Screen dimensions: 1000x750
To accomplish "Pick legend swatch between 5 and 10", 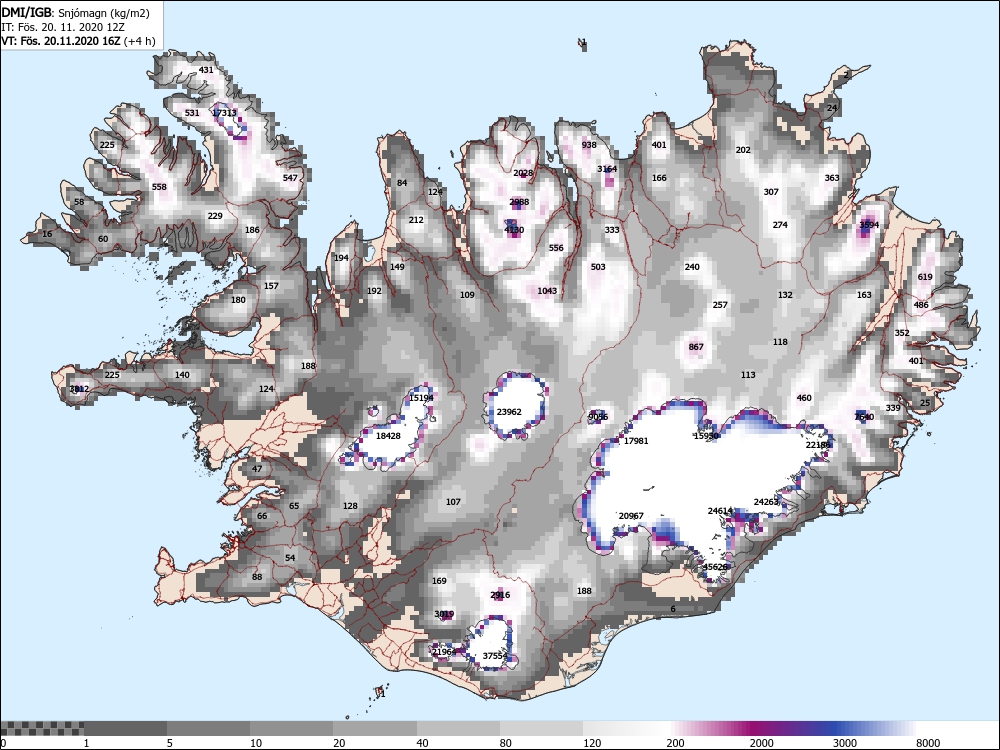I will point(209,728).
